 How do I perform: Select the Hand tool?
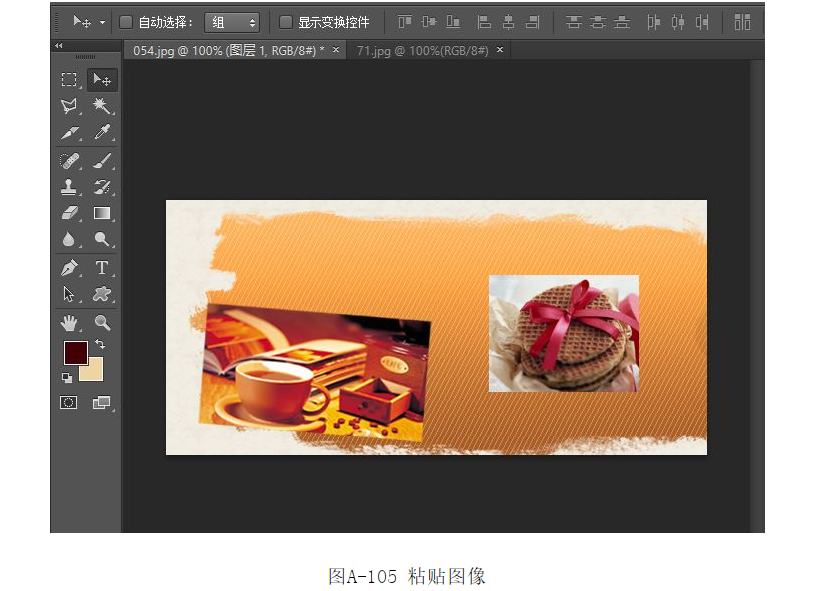[x=69, y=322]
